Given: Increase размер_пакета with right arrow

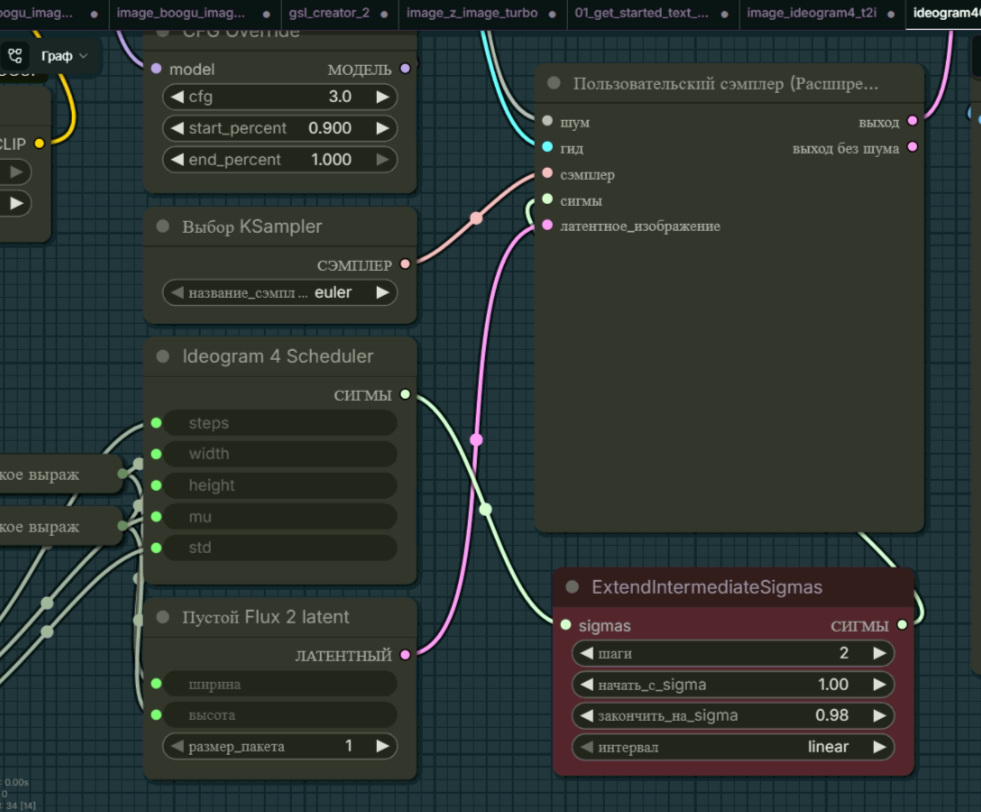Looking at the screenshot, I should coord(382,746).
